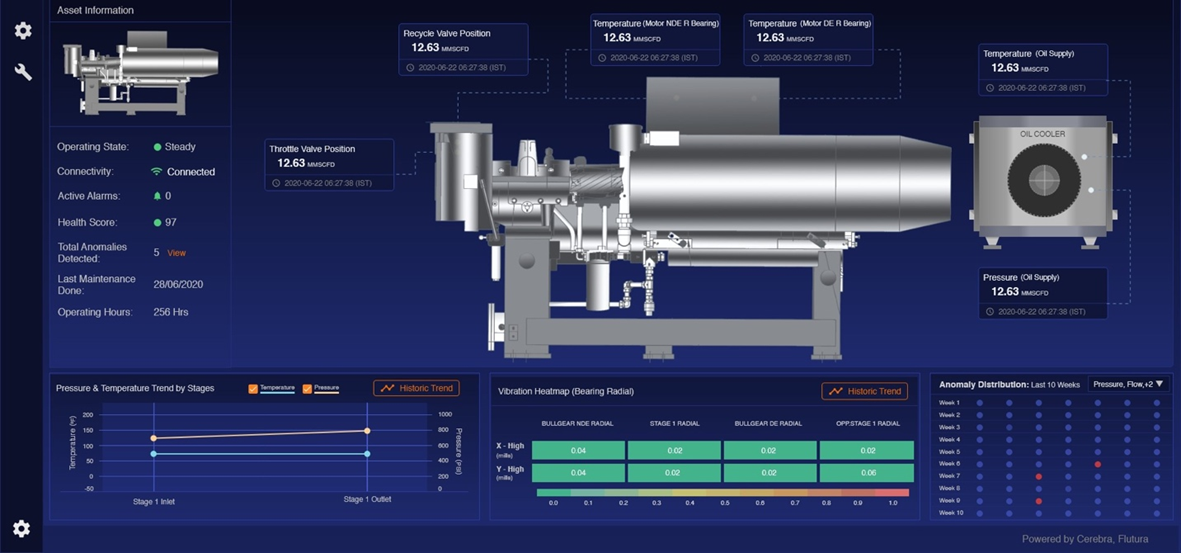Click the Oil Cooler unit graphic
This screenshot has width=1181, height=553.
[1042, 182]
